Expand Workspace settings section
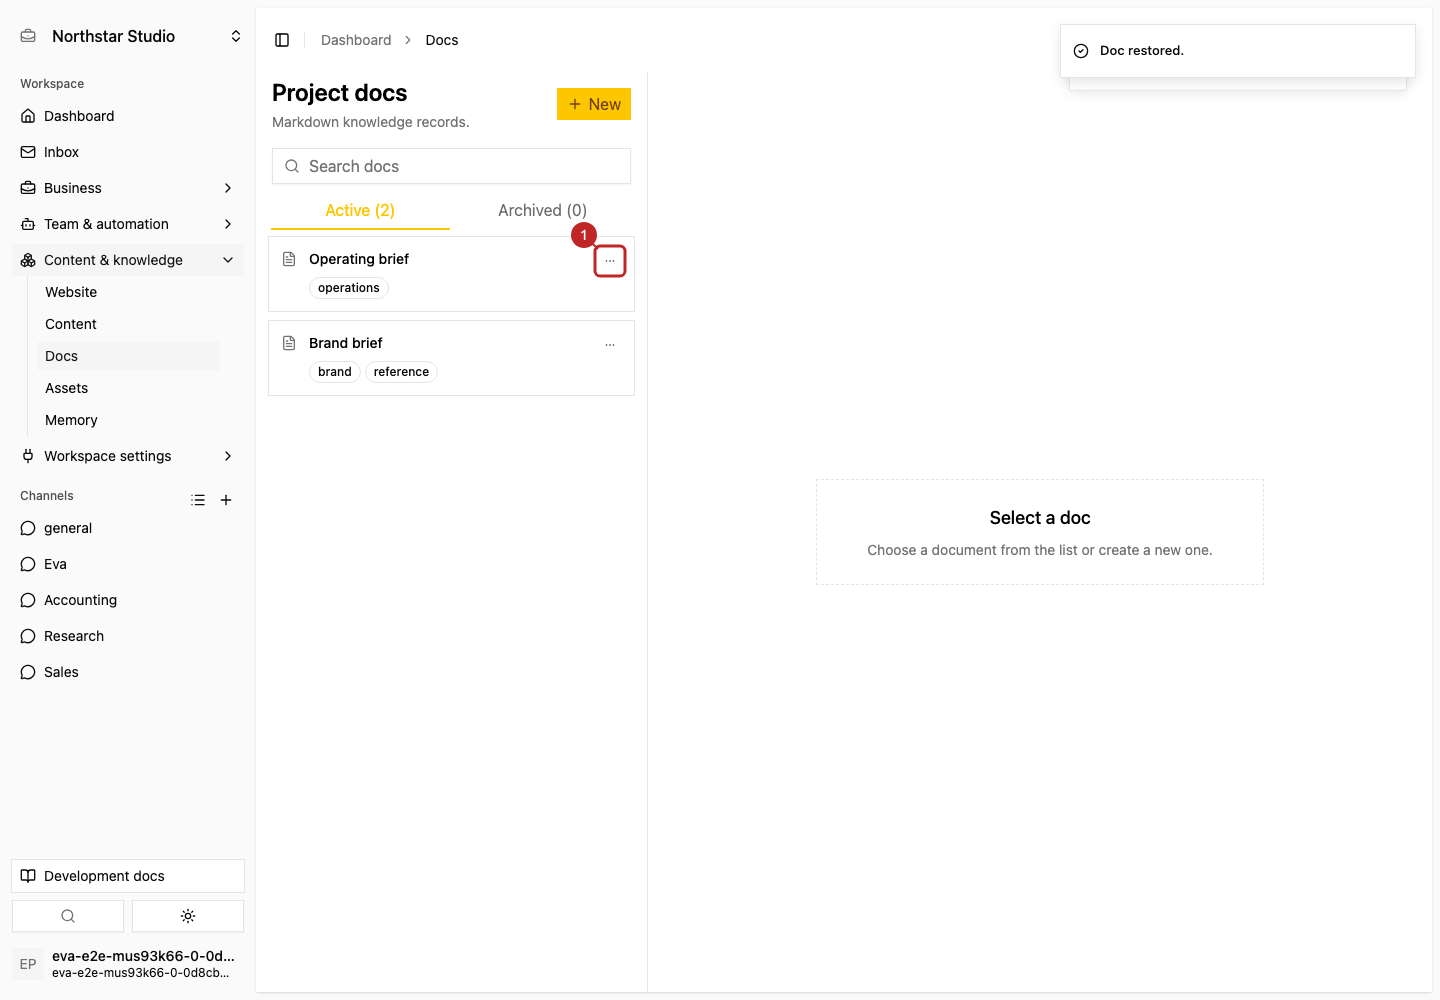1440x1000 pixels. tap(128, 456)
